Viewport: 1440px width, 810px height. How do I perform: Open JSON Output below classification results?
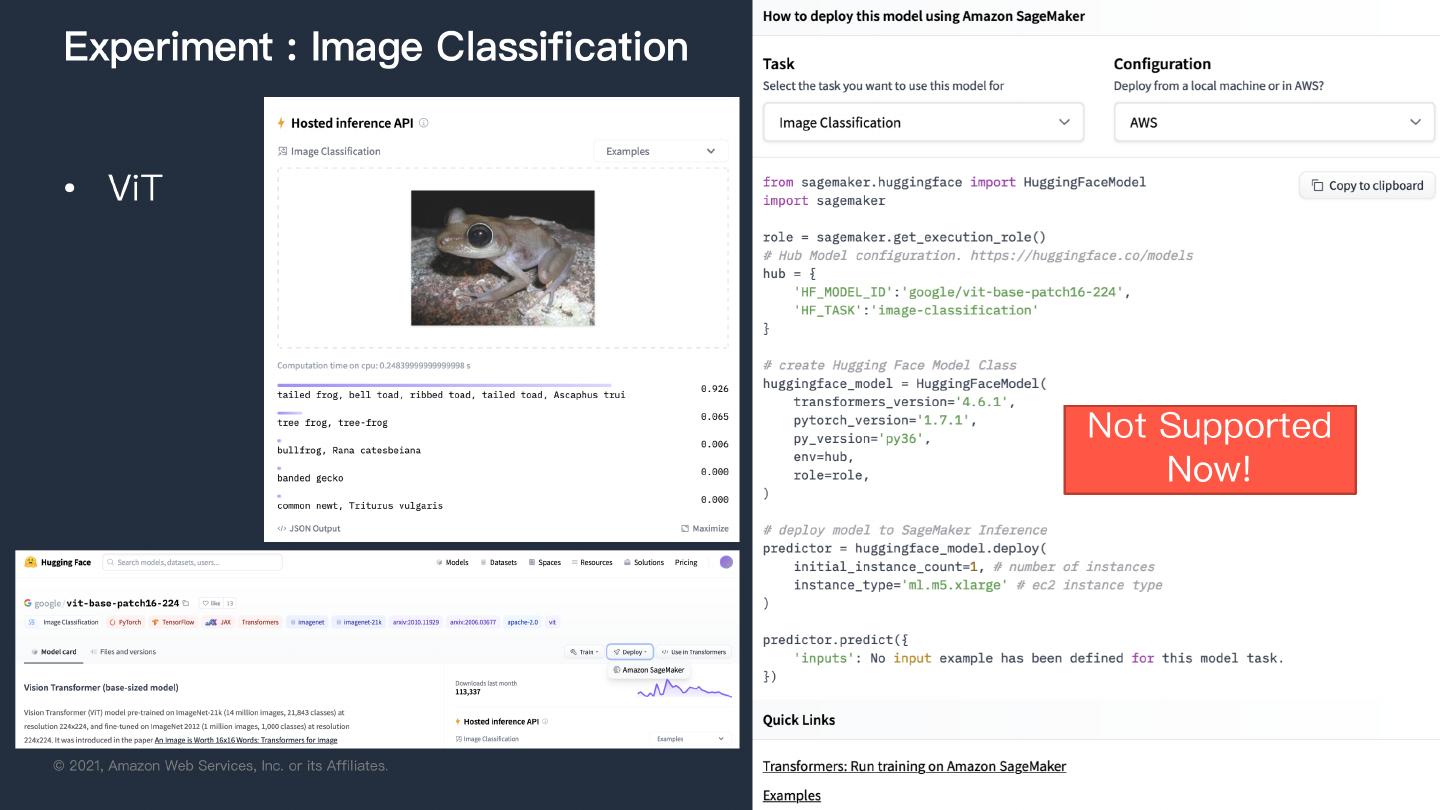309,528
